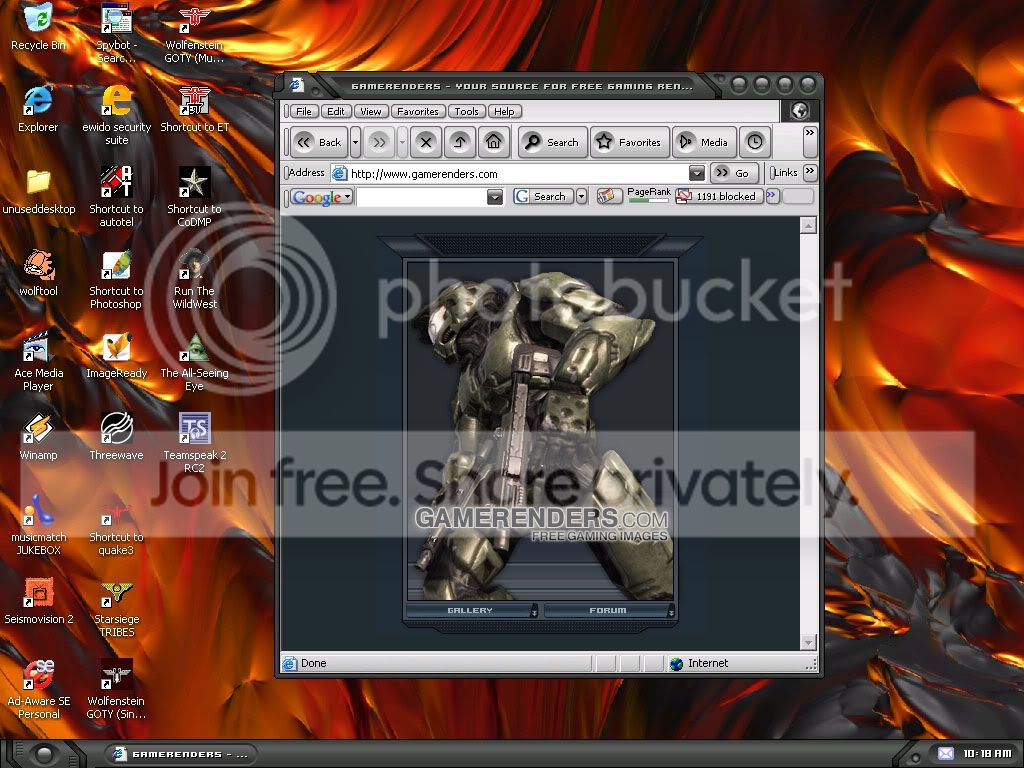
Task: Launch ewido security suite icon
Action: 116,116
